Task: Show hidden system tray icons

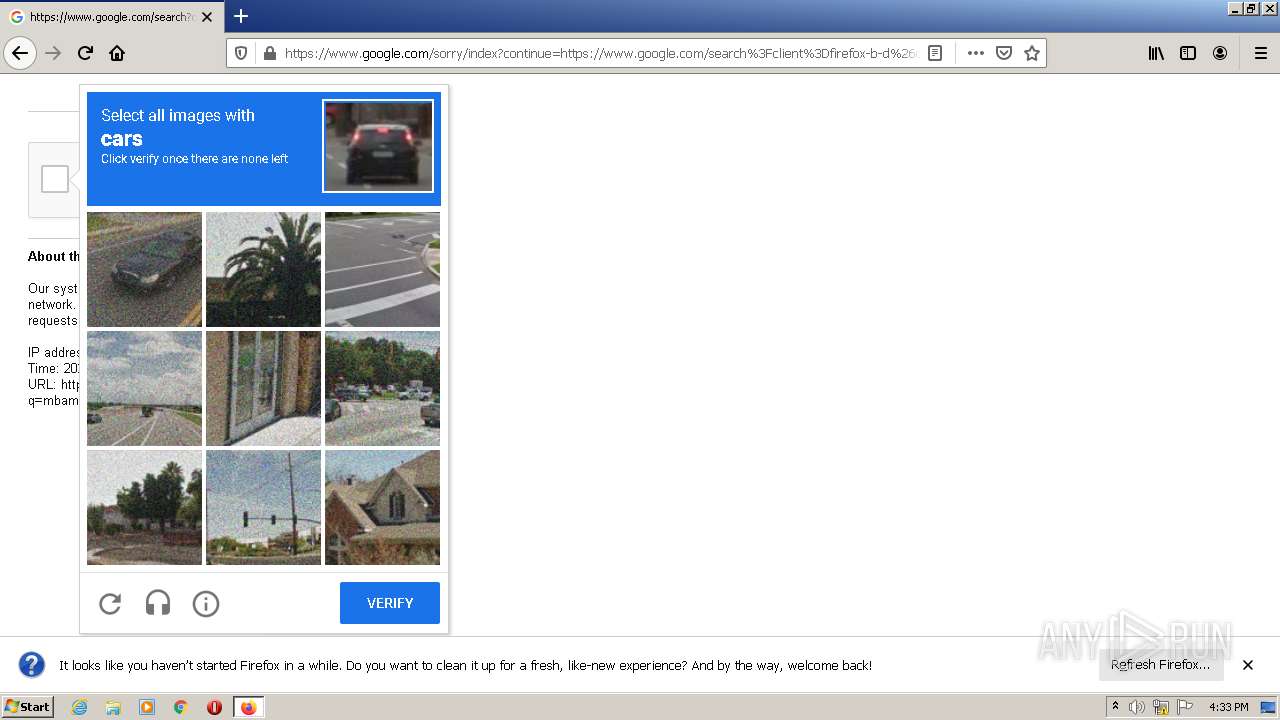Action: coord(1115,707)
